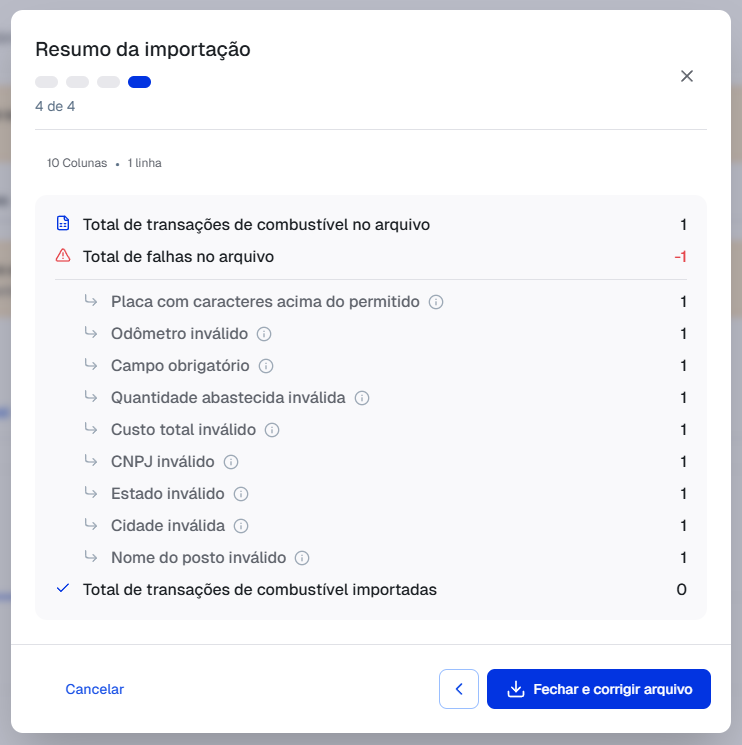The image size is (742, 745).
Task: Show info for Nome do posto inválido
Action: pos(302,558)
